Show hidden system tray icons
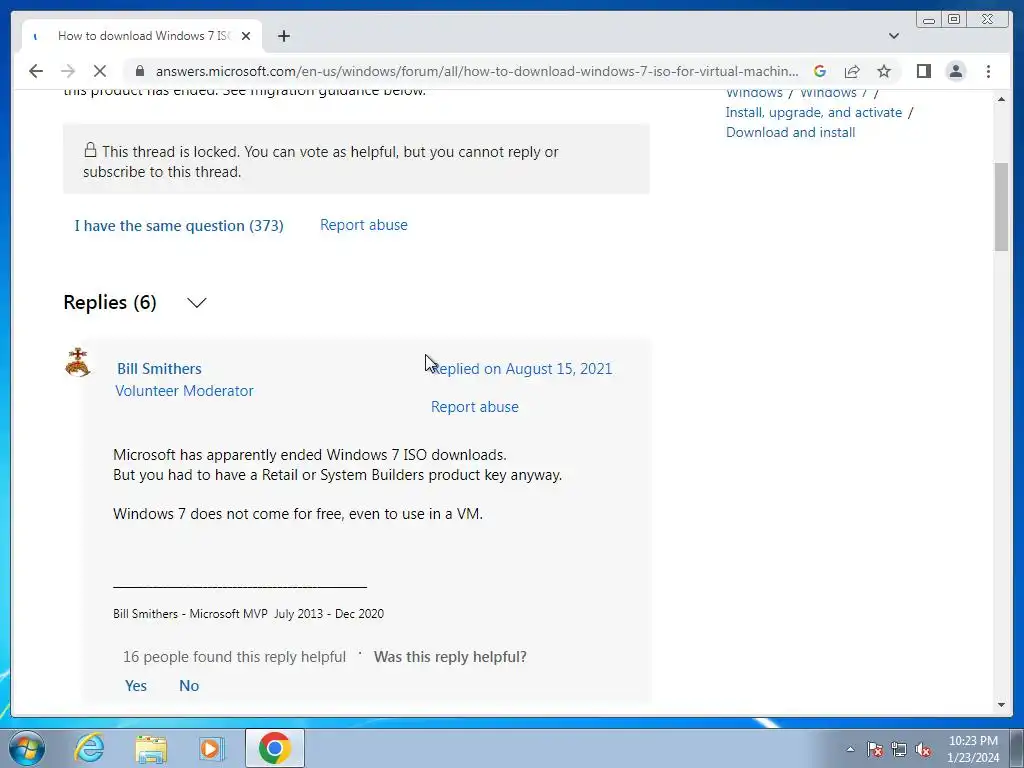 [x=850, y=749]
